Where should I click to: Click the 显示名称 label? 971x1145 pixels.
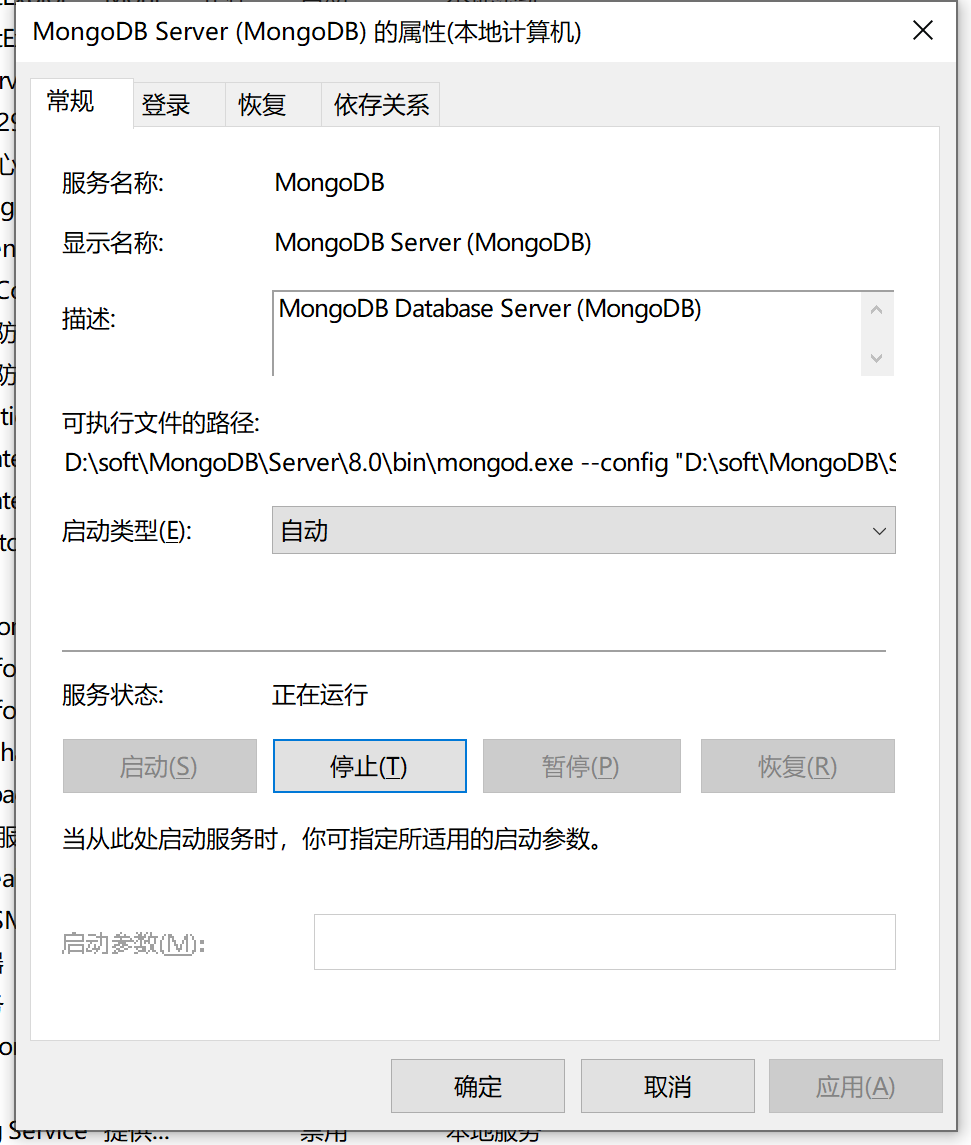112,242
